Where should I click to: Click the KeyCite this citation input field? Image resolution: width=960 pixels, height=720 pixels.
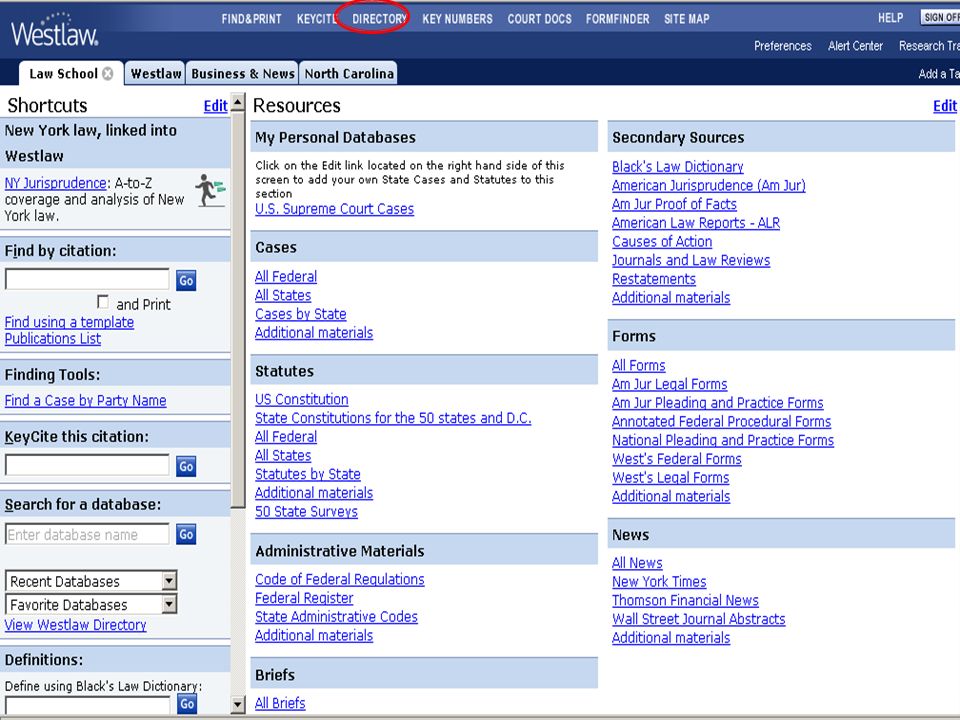(87, 465)
